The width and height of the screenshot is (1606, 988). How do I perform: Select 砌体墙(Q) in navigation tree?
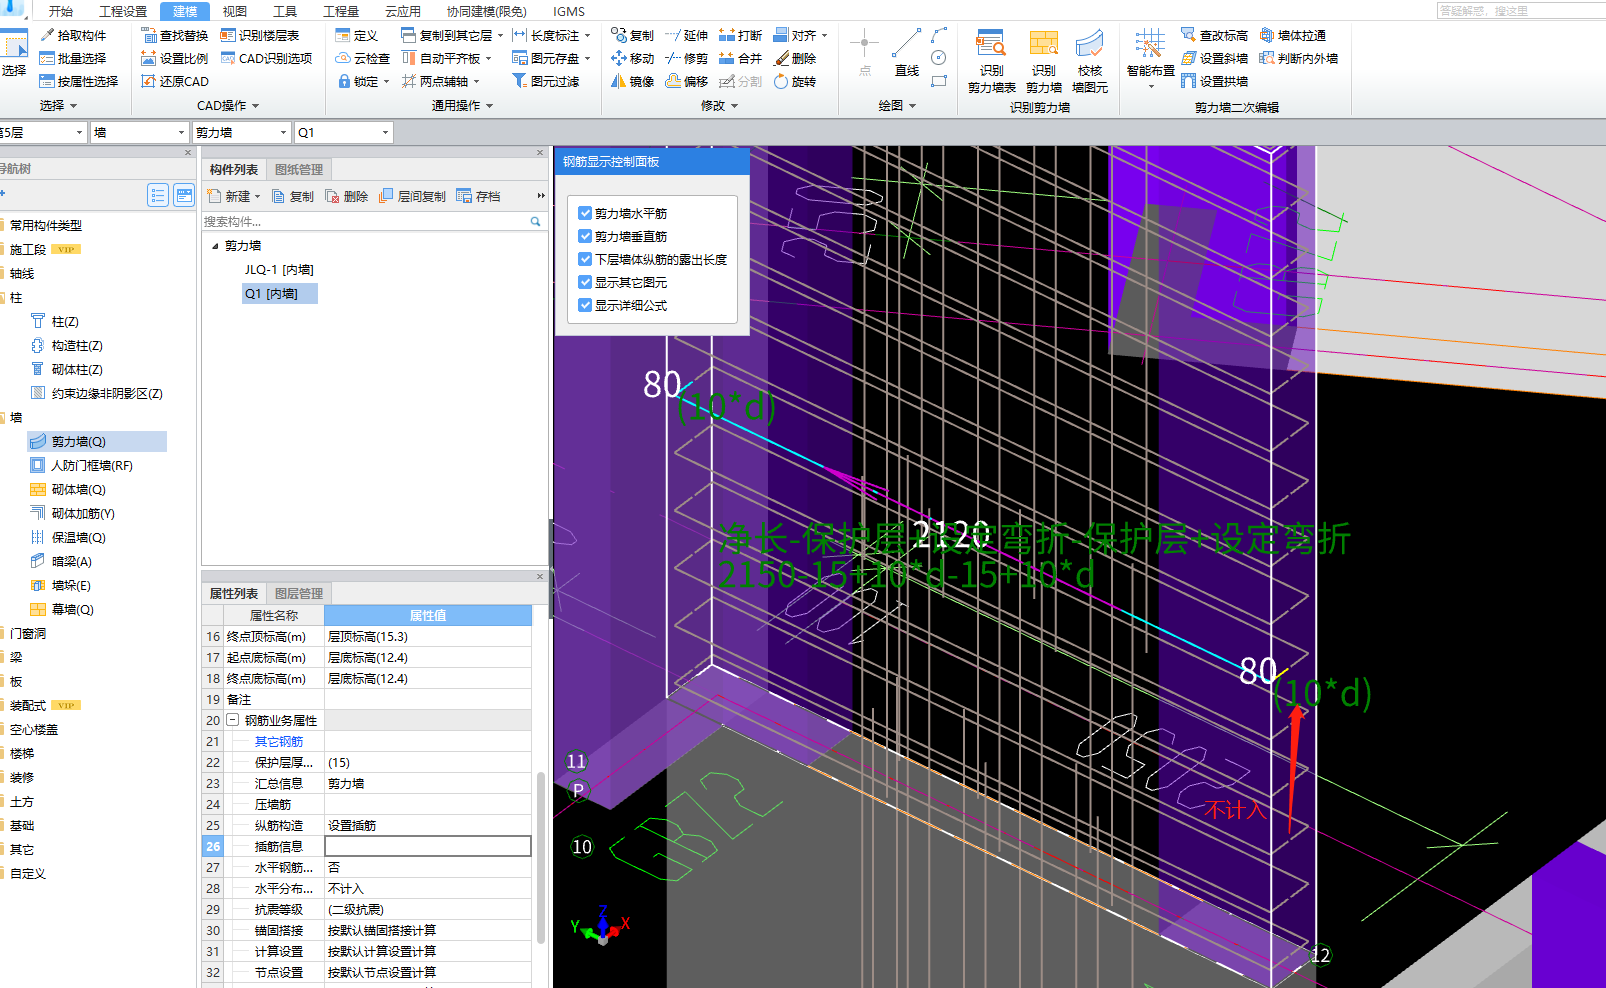click(x=78, y=489)
